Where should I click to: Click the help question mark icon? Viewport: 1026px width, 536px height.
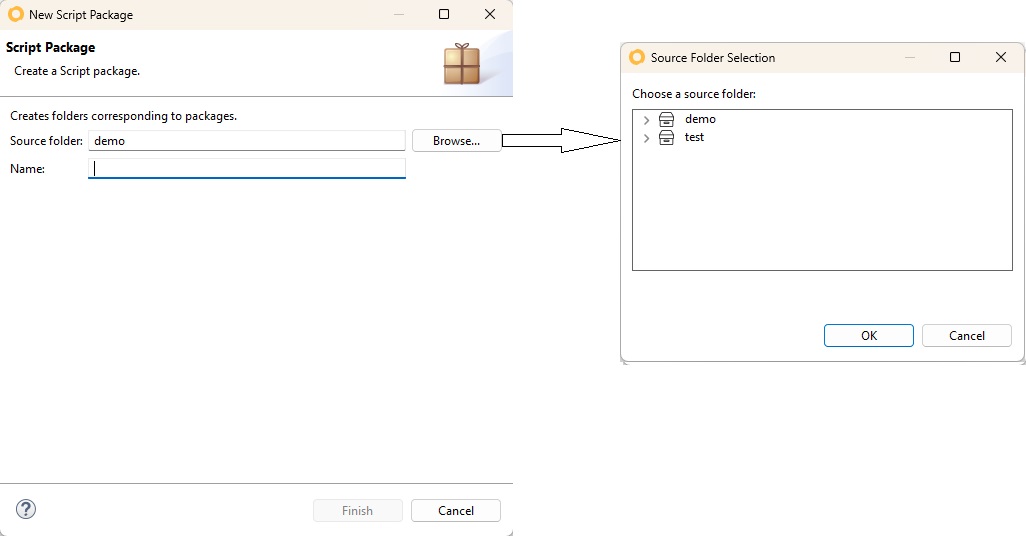pos(27,509)
